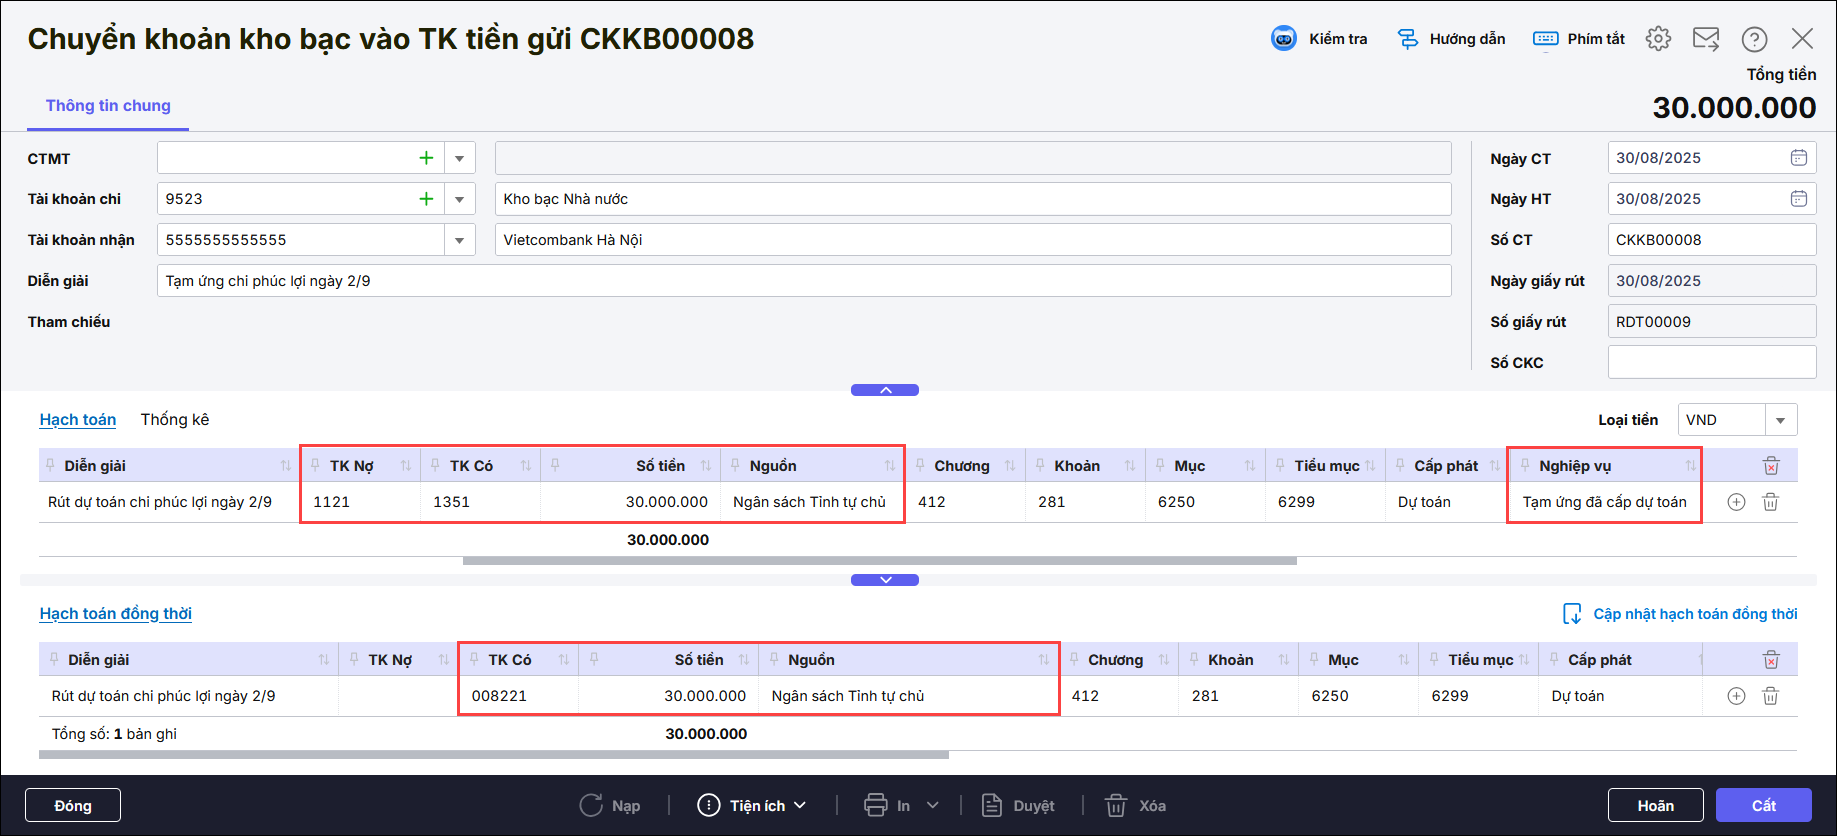Pin the TK Nợ column in Hạch toán
Image resolution: width=1837 pixels, height=836 pixels.
315,465
